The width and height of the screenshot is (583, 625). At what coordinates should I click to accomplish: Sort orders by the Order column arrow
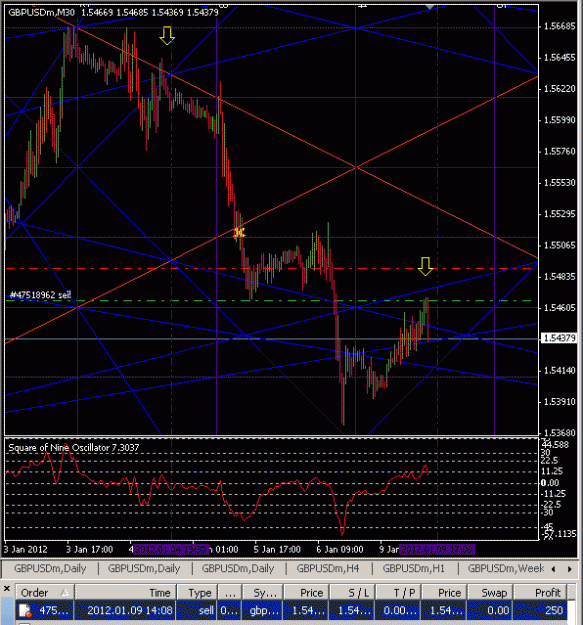click(x=65, y=593)
